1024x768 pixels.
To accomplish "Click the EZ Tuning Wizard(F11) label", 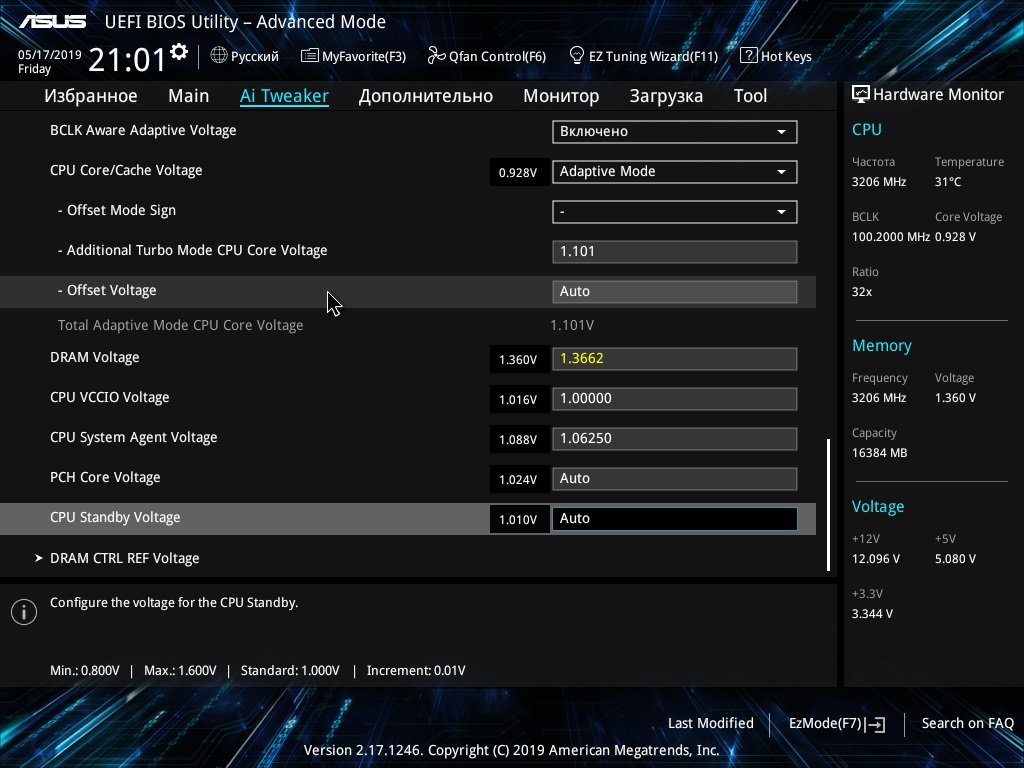I will tap(653, 57).
